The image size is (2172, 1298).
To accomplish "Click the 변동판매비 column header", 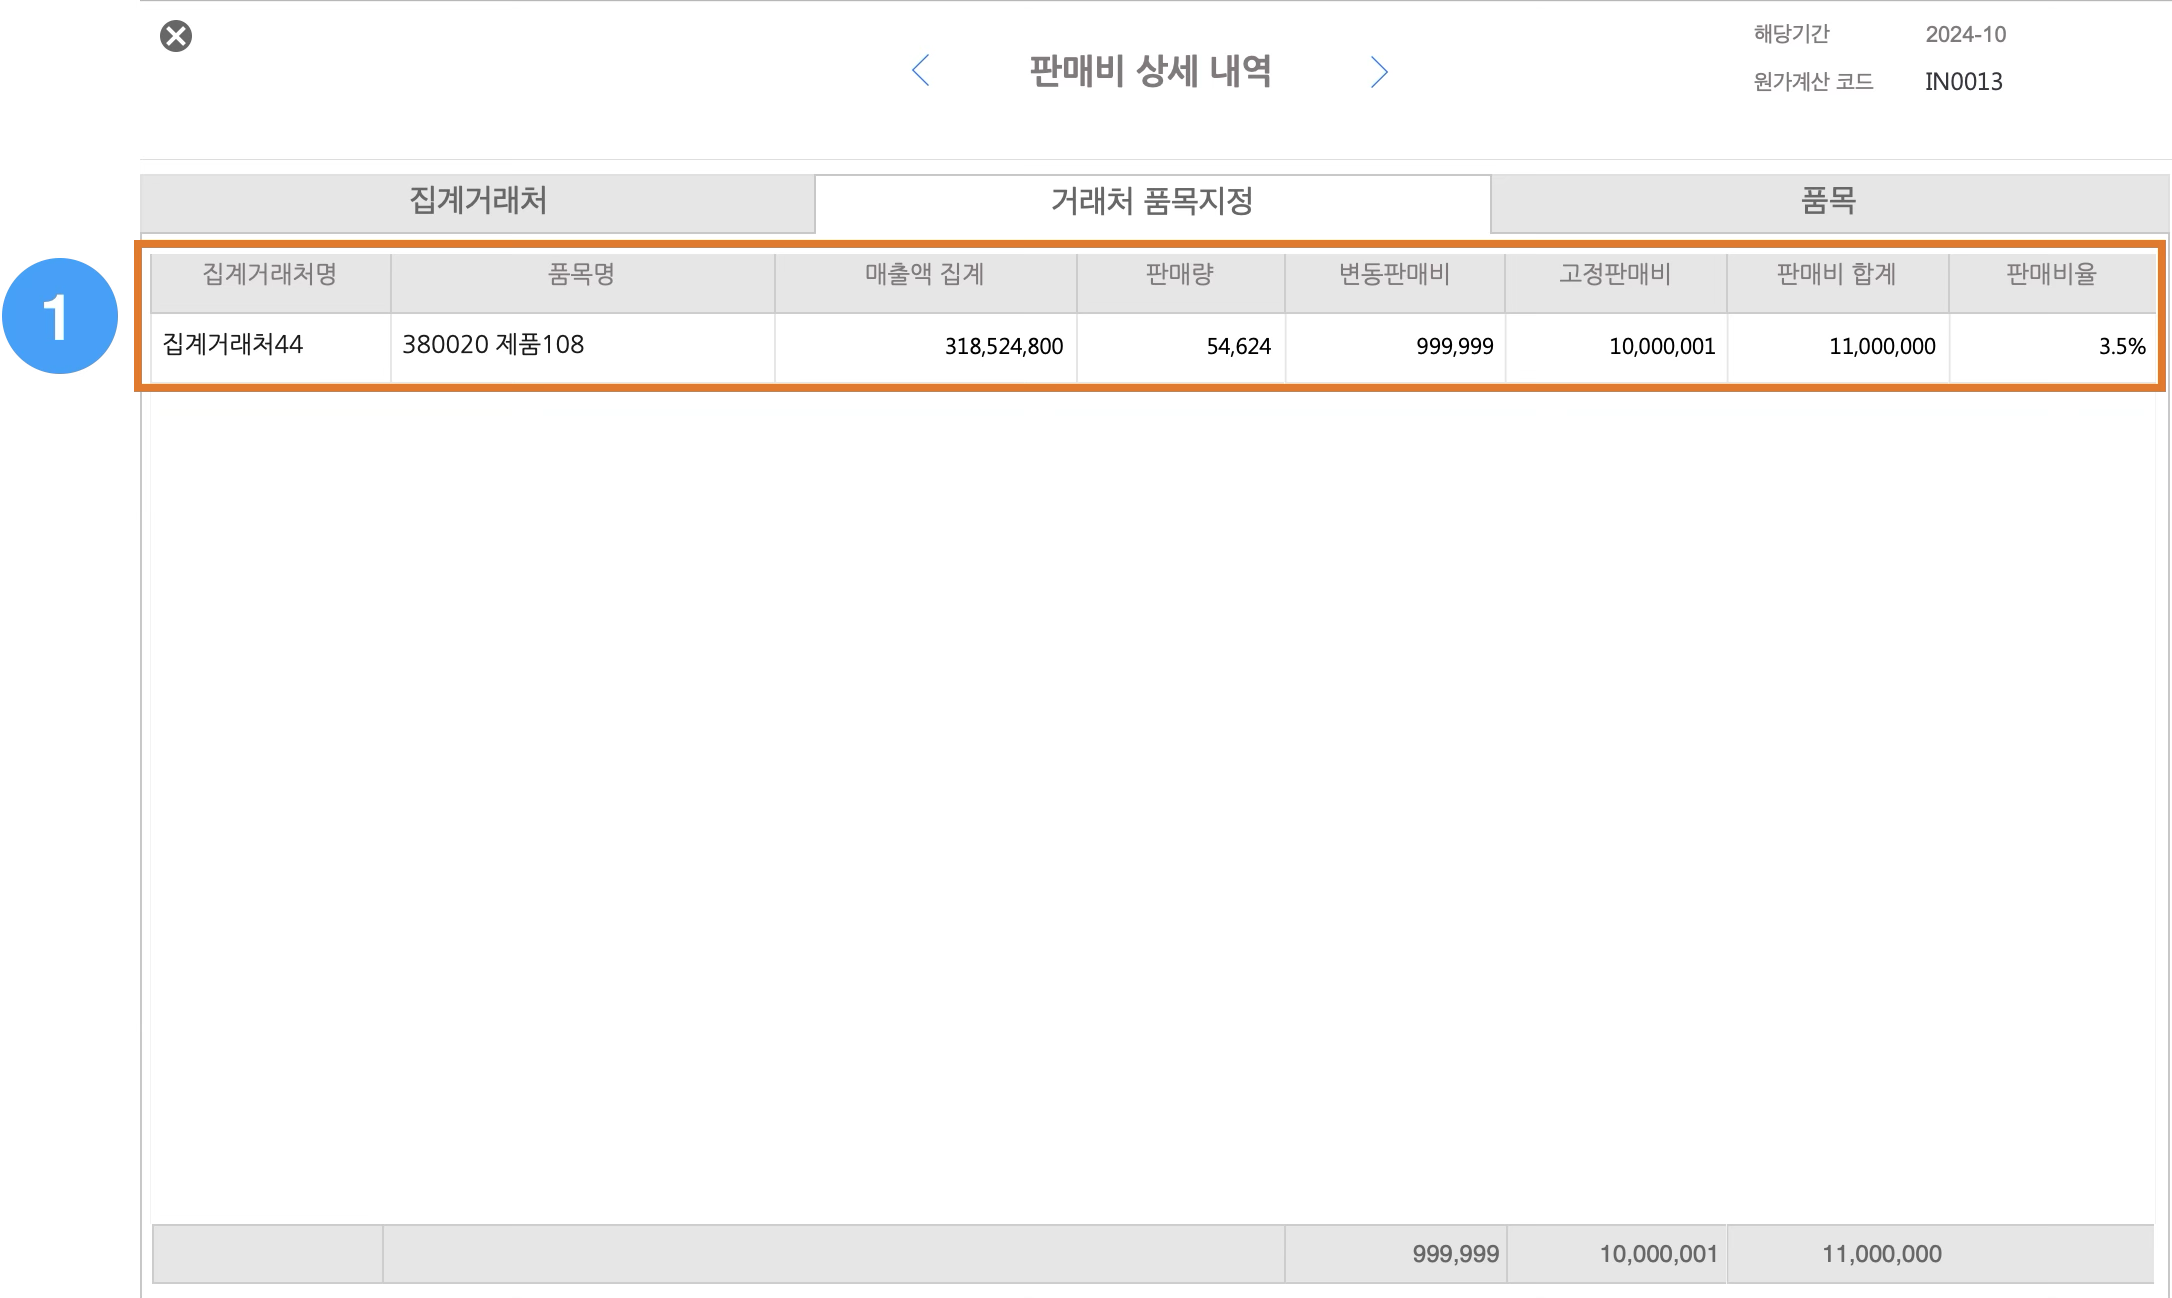I will coord(1395,275).
